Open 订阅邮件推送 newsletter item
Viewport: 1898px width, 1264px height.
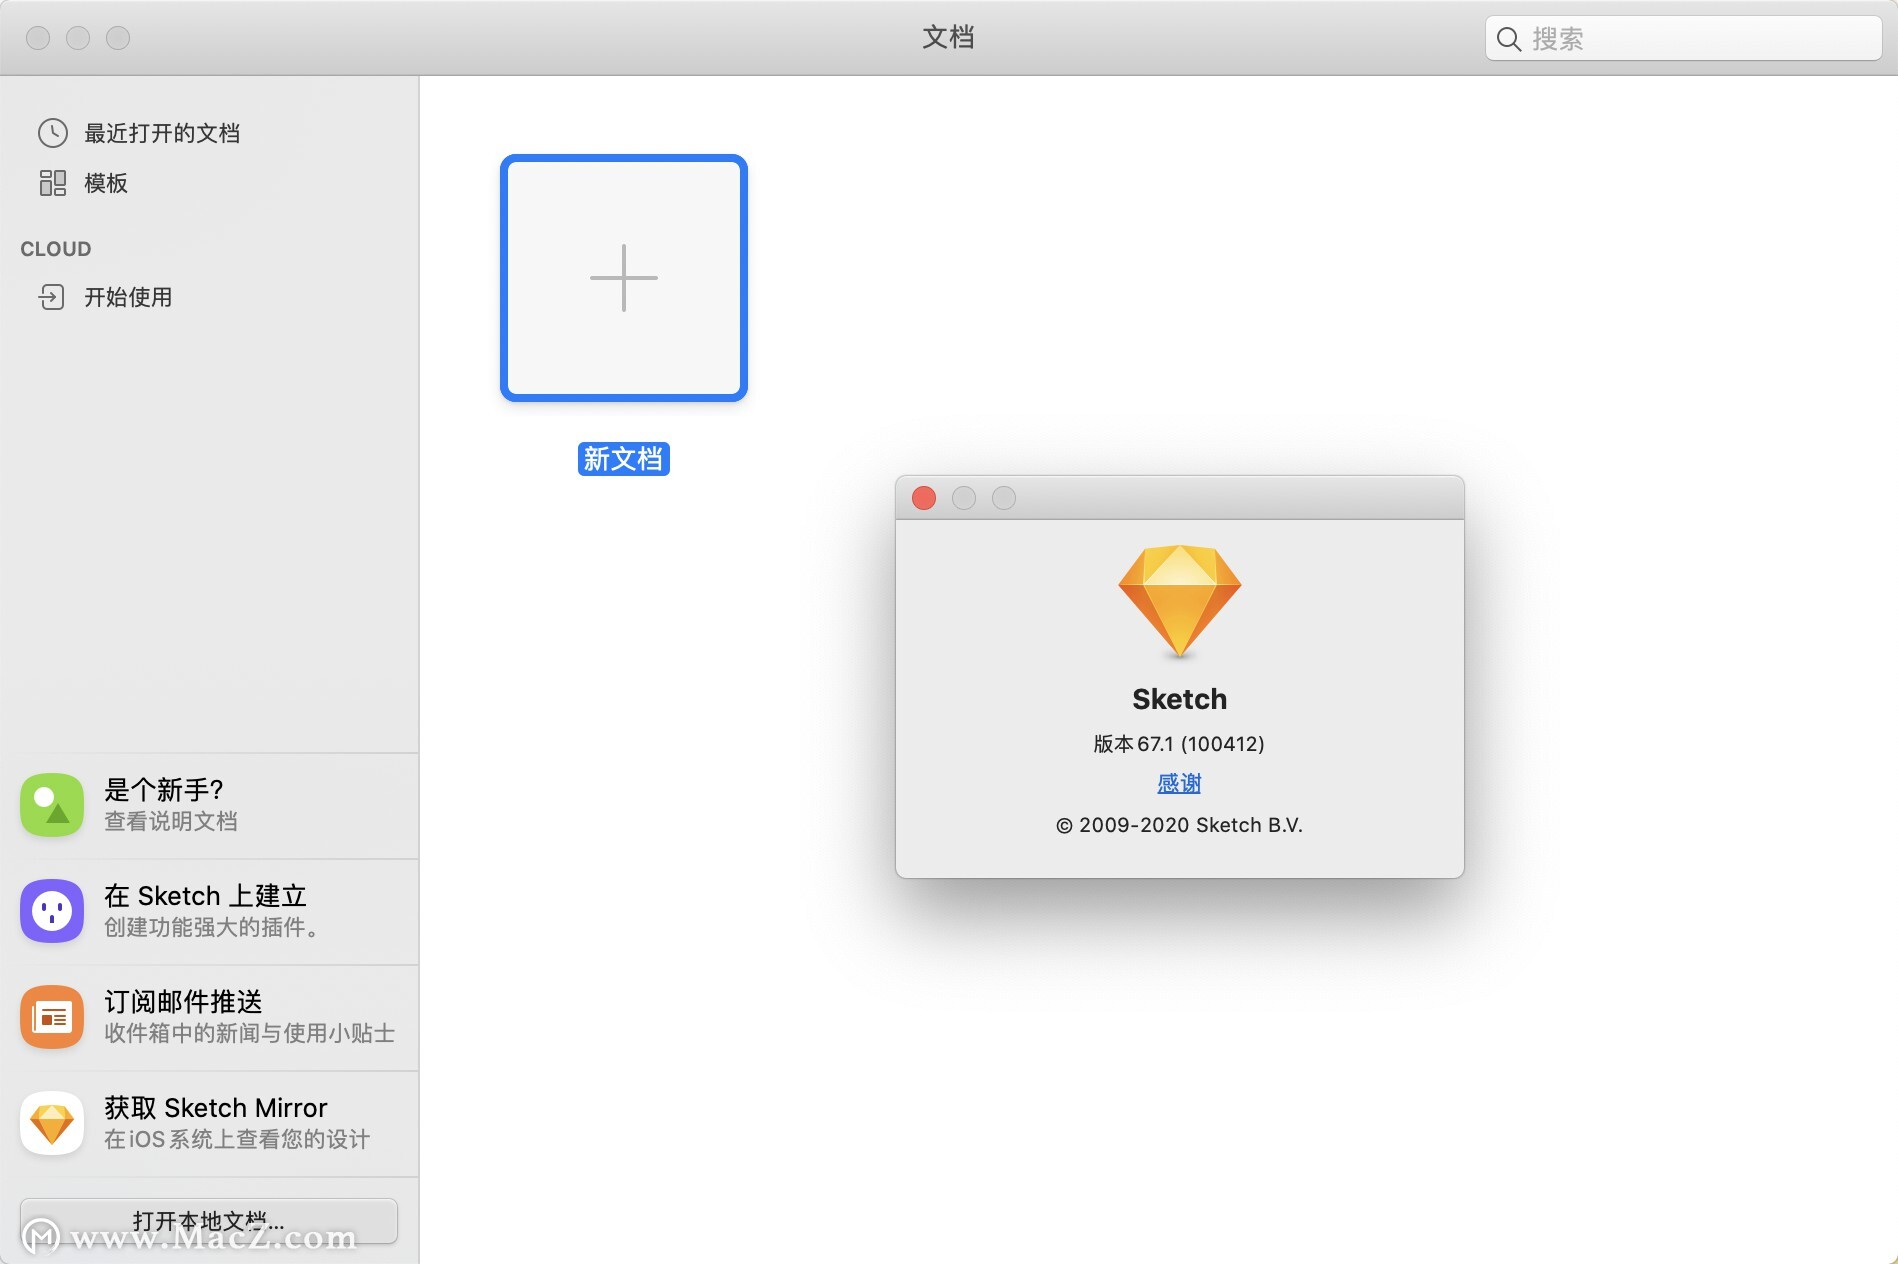(210, 1017)
